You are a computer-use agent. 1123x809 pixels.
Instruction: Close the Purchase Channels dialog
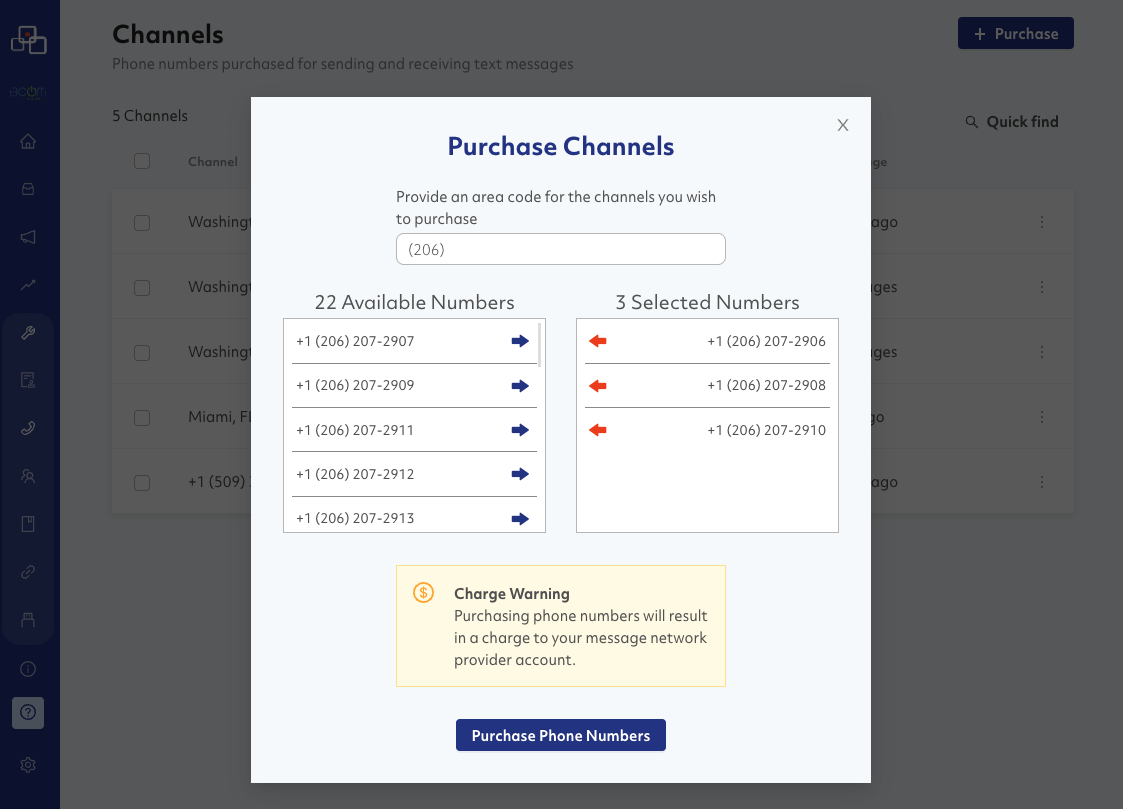[843, 125]
